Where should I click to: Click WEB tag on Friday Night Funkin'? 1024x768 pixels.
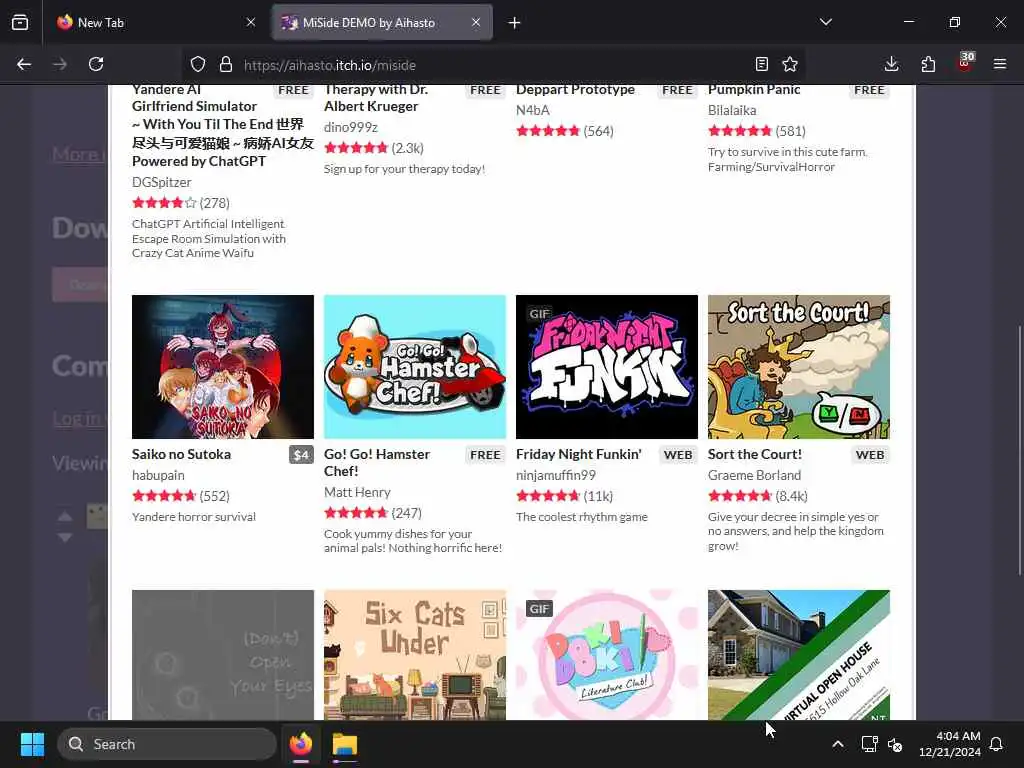point(678,455)
